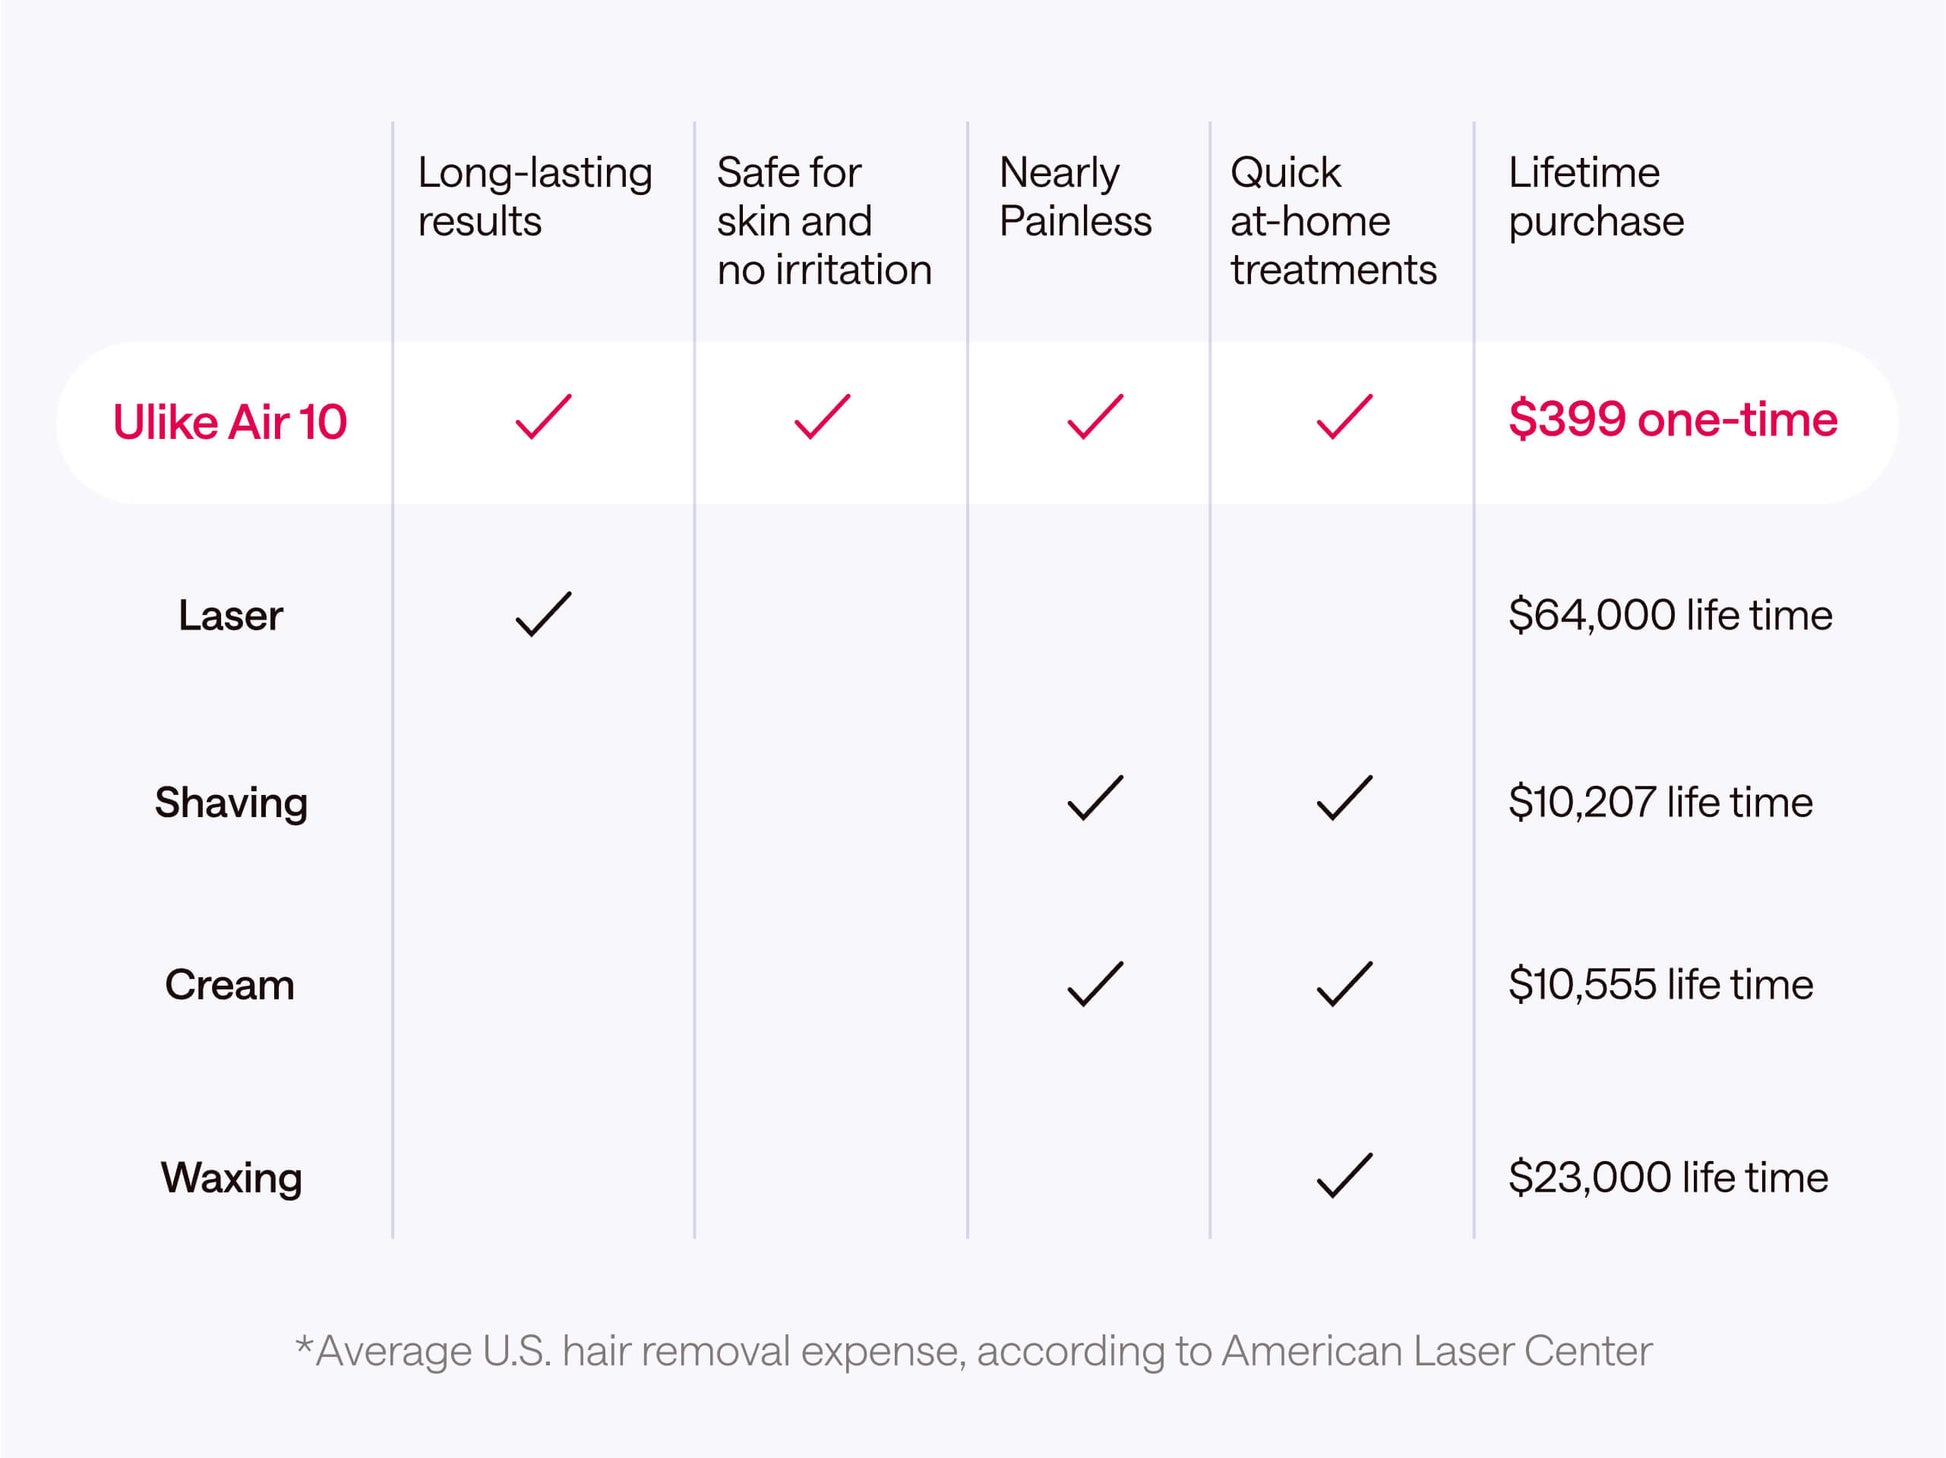Viewport: 1946px width, 1458px height.
Task: Click Cream nearly painless checkmark
Action: (x=1095, y=984)
